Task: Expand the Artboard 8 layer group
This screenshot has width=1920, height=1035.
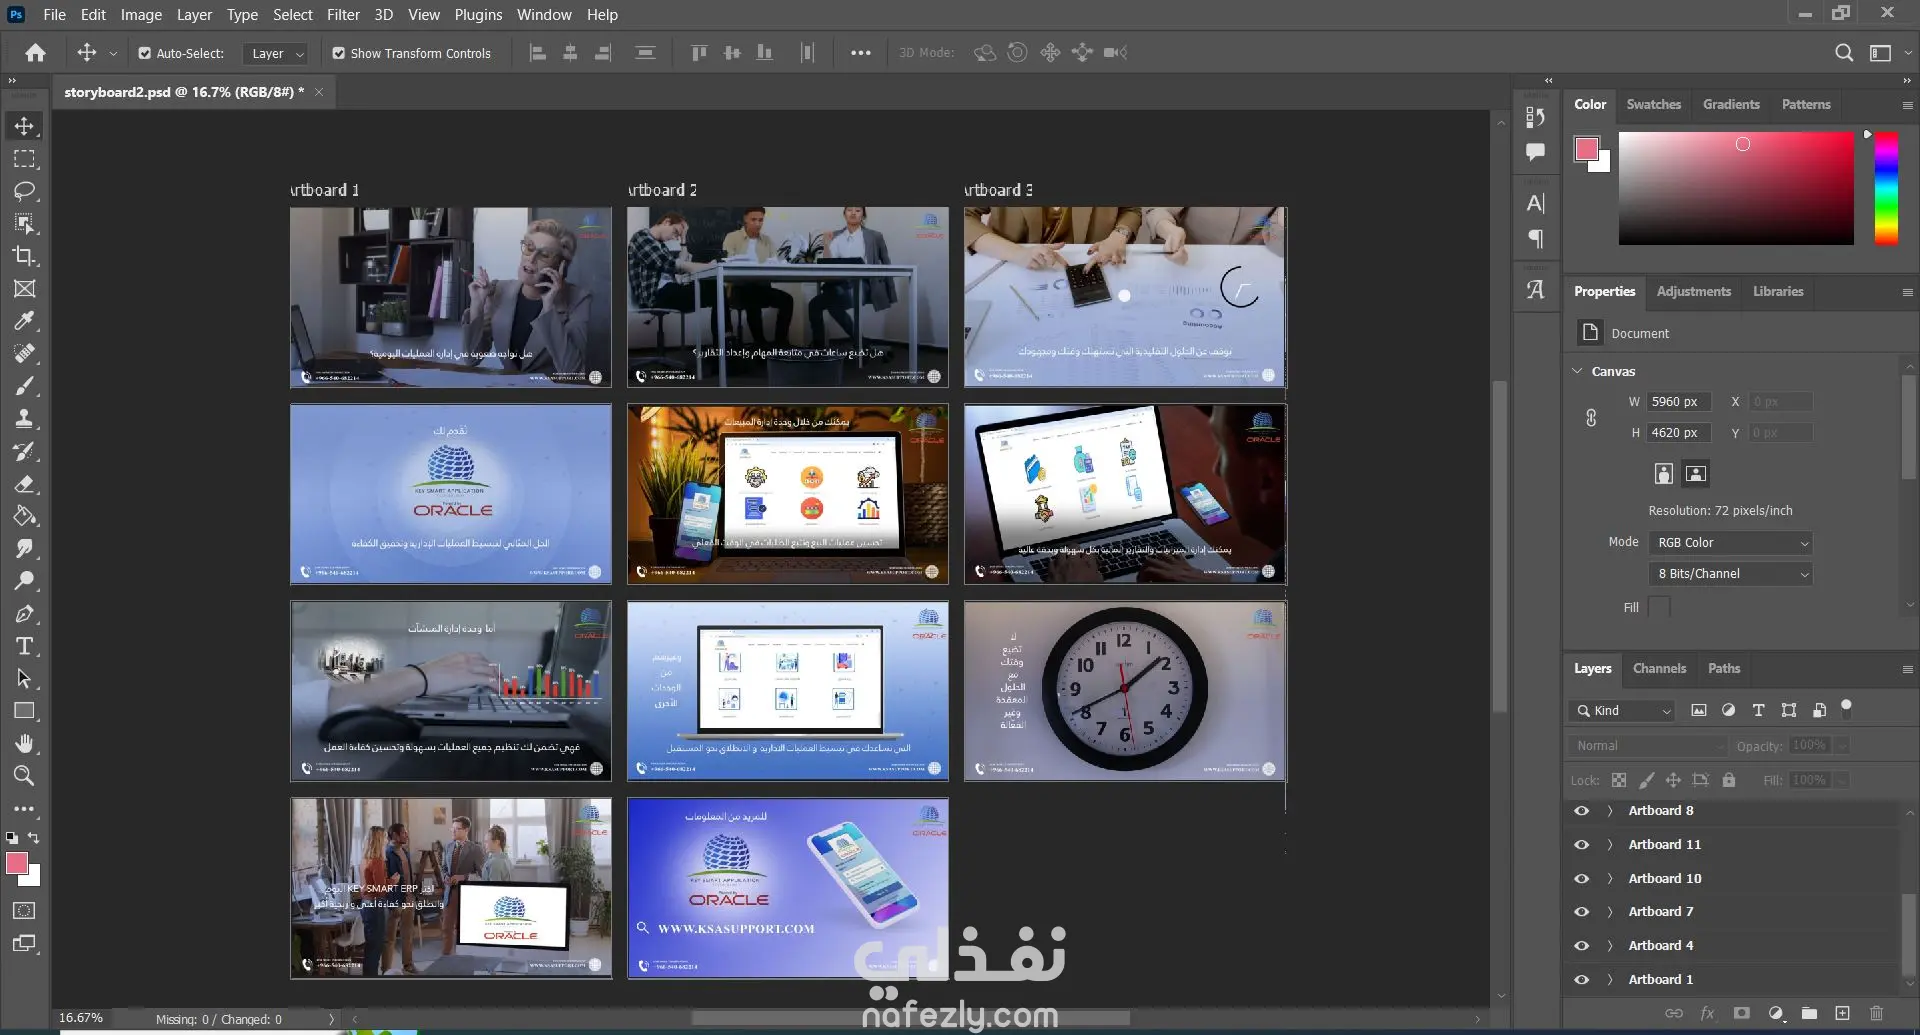Action: [x=1609, y=811]
